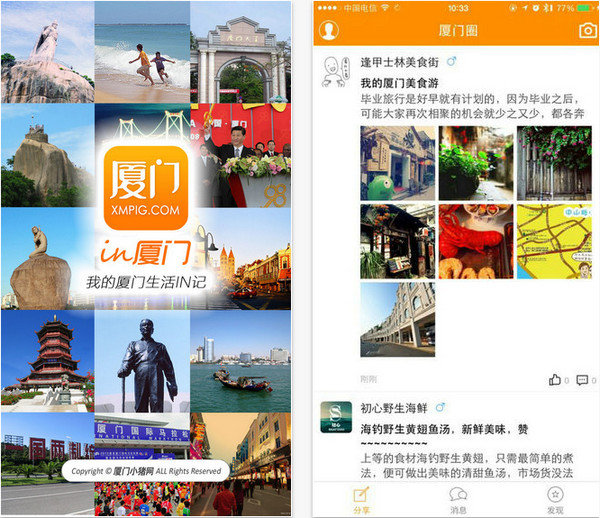View the old shop street photo
Image resolution: width=600 pixels, height=518 pixels.
pos(398,241)
